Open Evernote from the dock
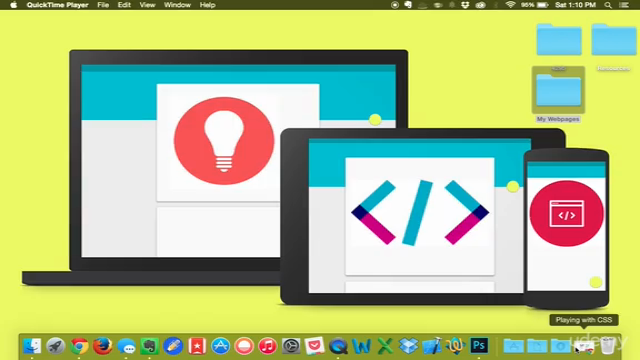The height and width of the screenshot is (360, 640). (x=149, y=346)
